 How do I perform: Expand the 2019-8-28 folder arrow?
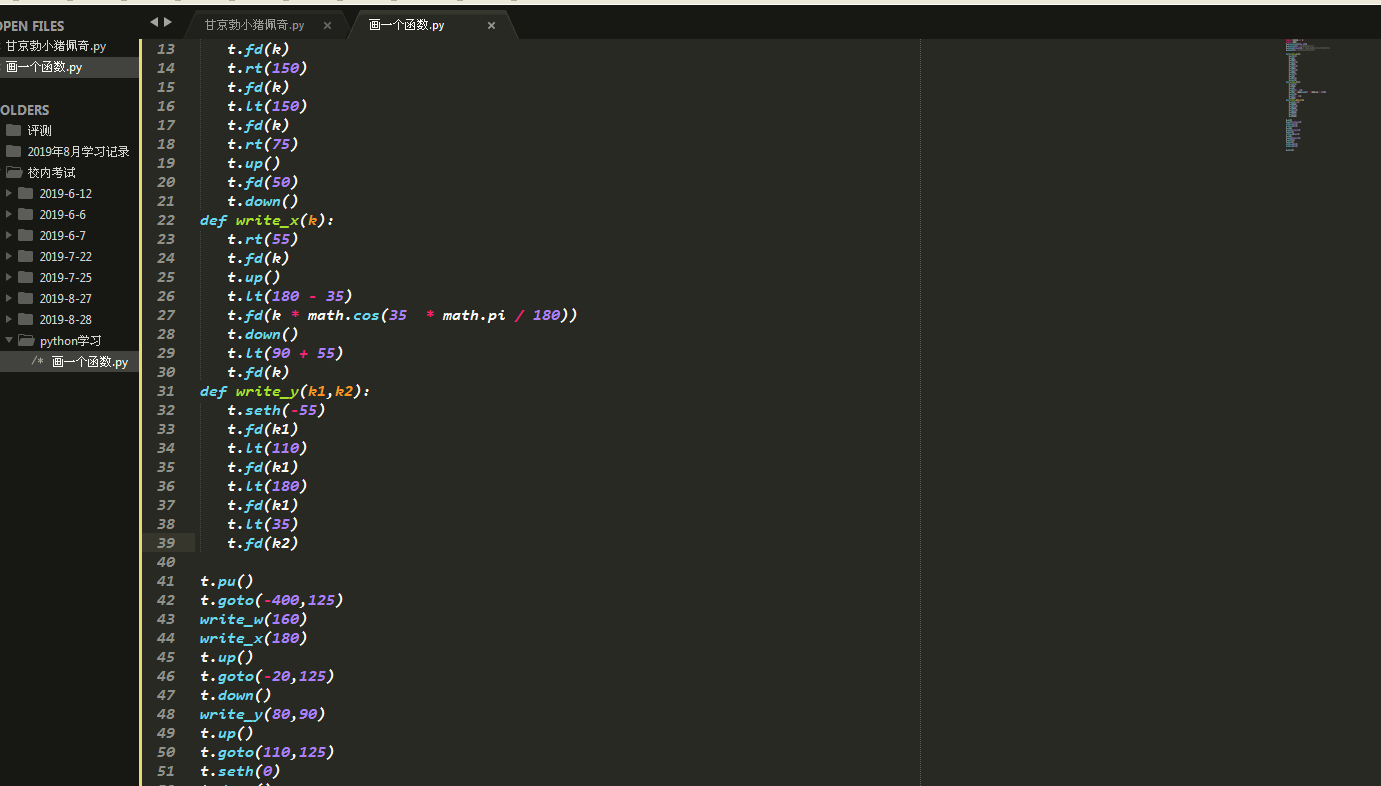[9, 319]
